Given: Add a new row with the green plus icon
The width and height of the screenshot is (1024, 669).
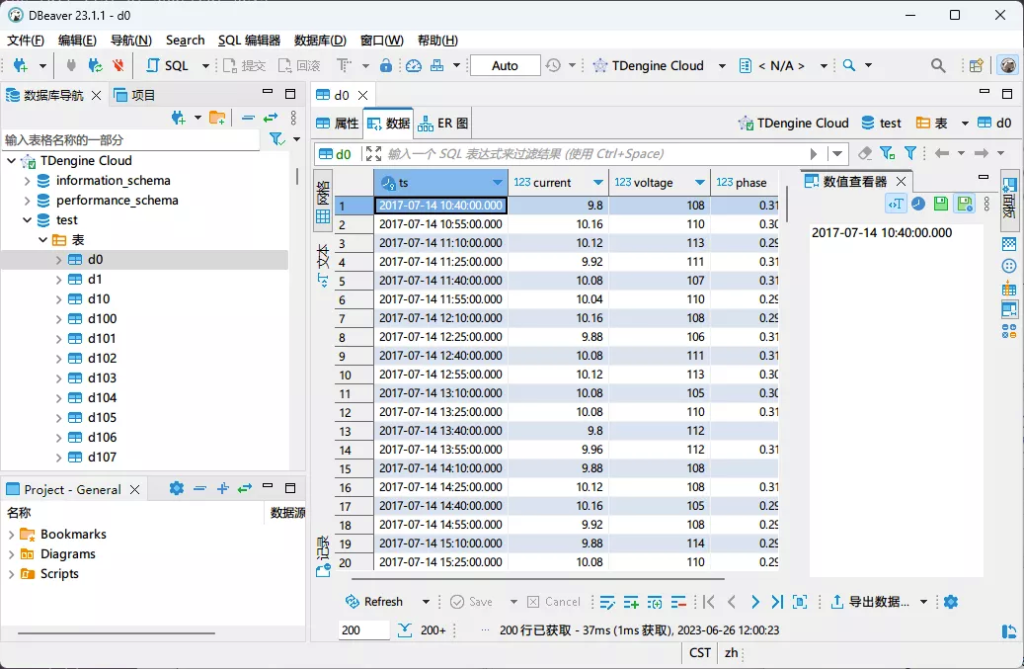Looking at the screenshot, I should coord(630,602).
